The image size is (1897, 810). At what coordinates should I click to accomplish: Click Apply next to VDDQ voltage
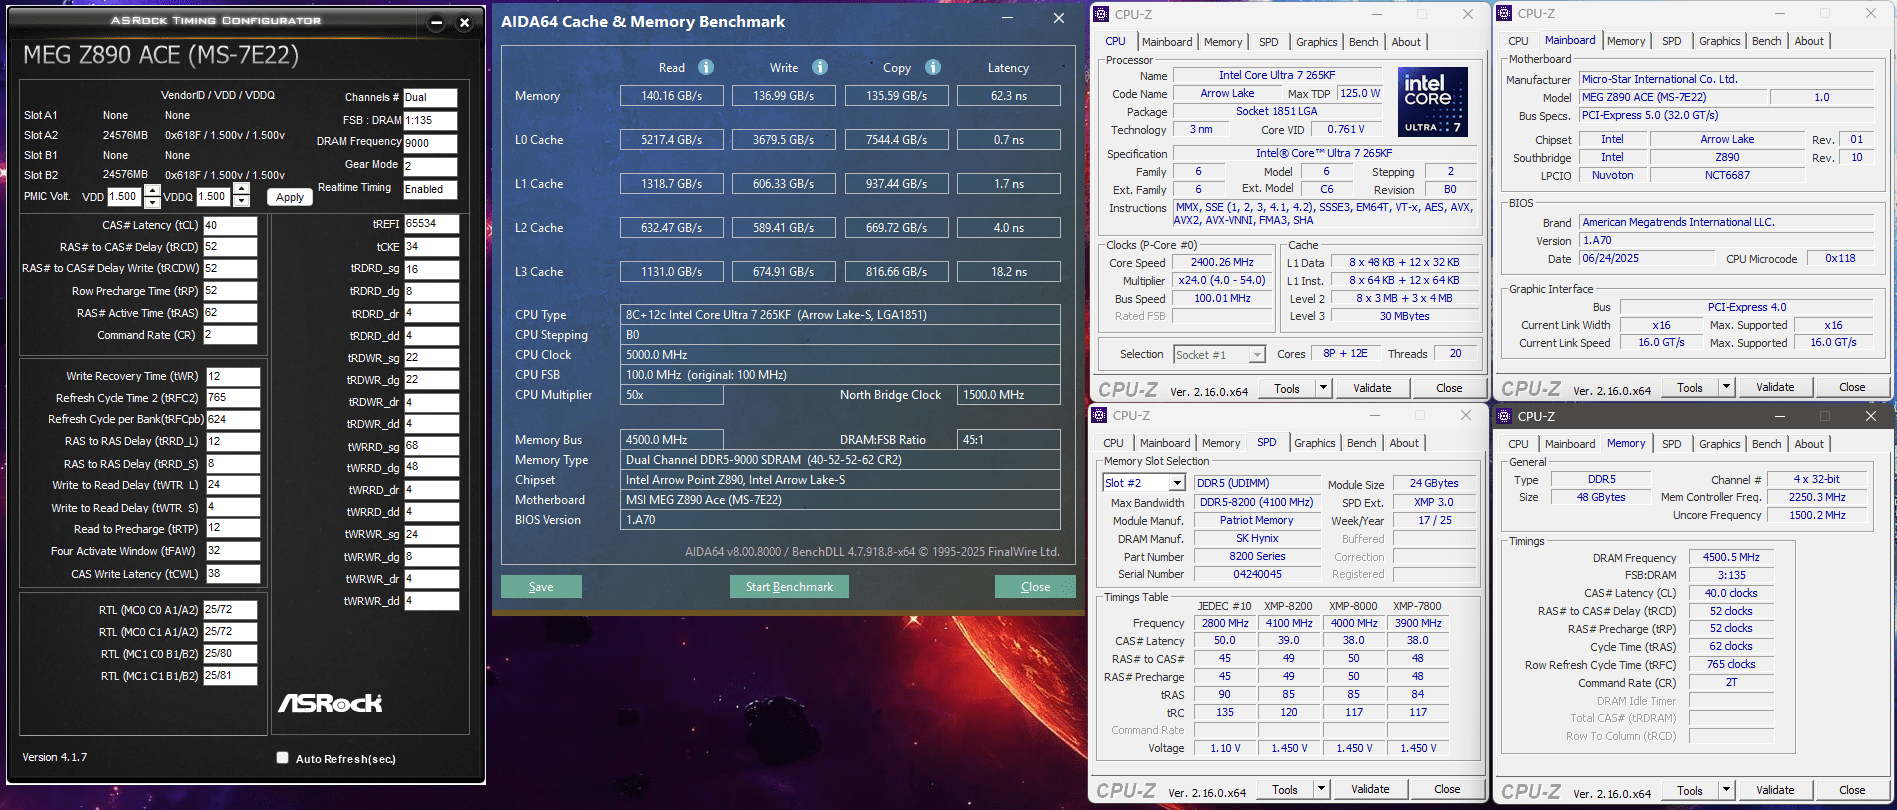(x=290, y=197)
